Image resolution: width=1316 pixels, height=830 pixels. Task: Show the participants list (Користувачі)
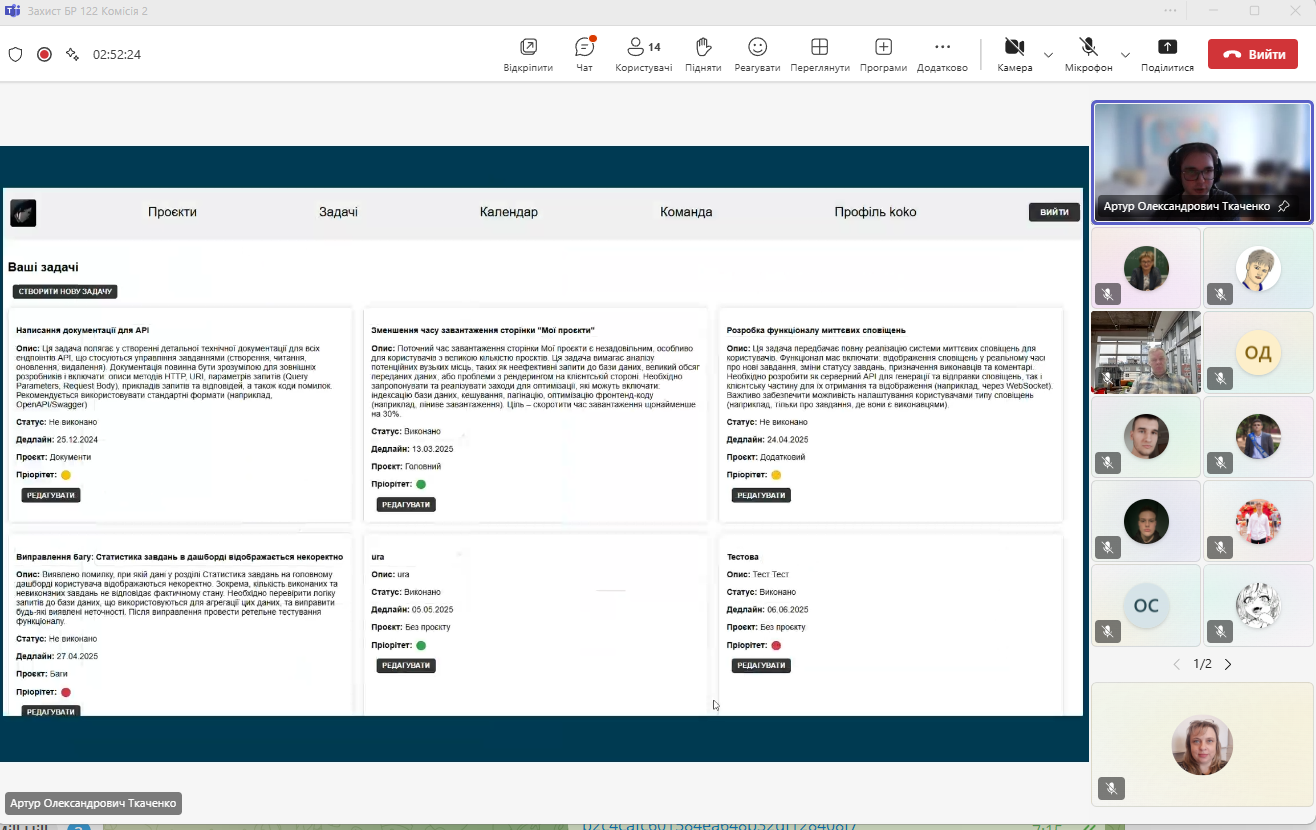(643, 54)
